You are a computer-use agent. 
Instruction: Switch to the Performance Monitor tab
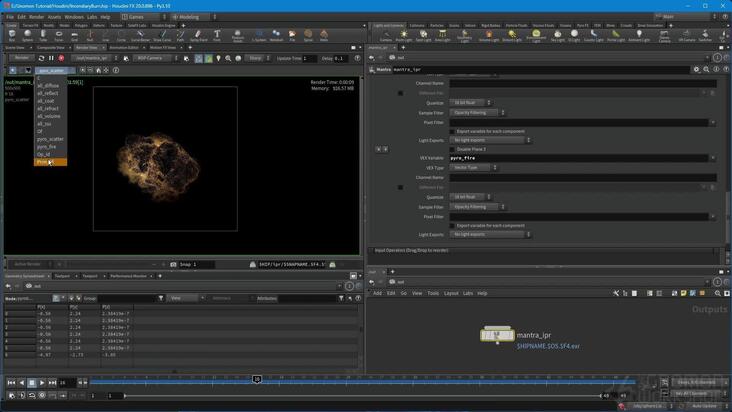point(128,276)
